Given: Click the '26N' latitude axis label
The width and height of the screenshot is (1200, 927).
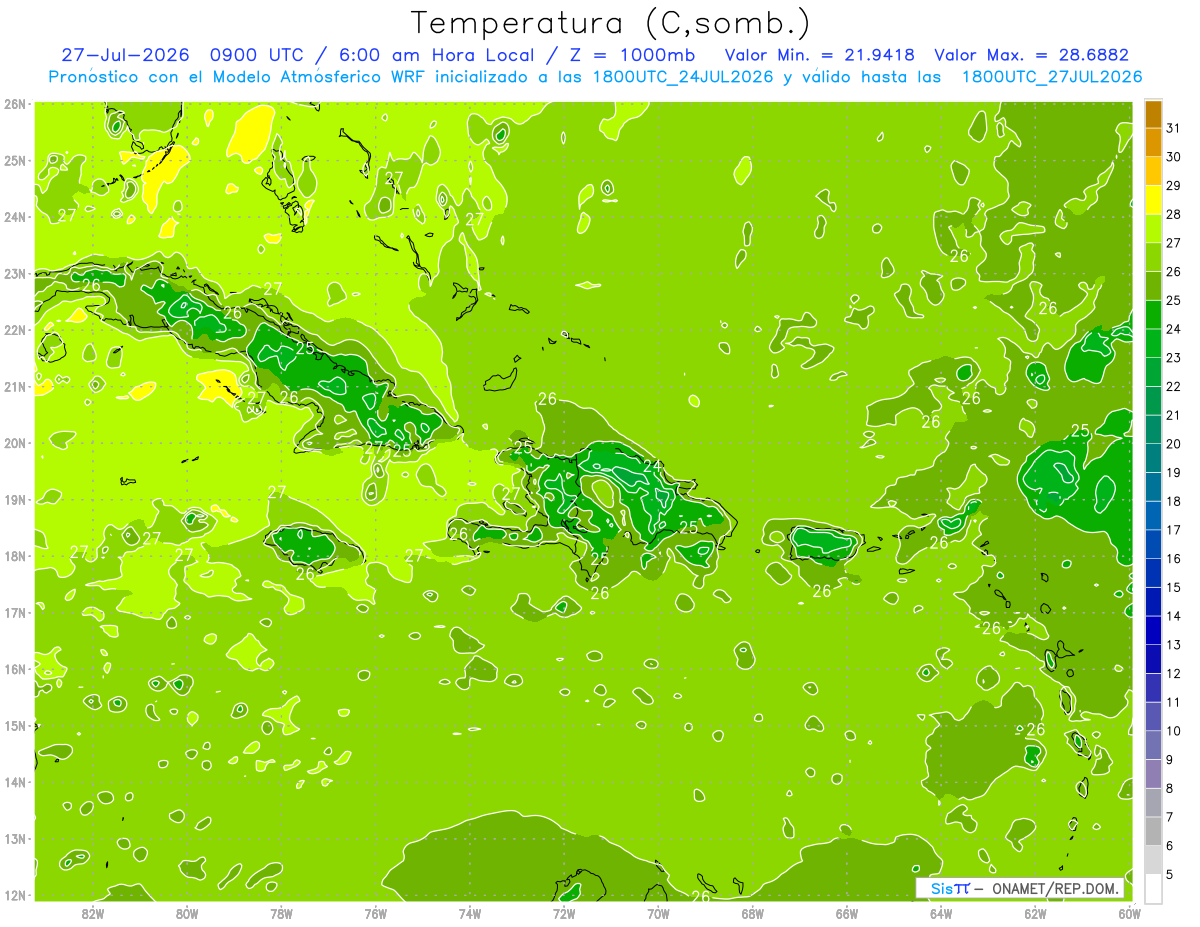Looking at the screenshot, I should (14, 104).
